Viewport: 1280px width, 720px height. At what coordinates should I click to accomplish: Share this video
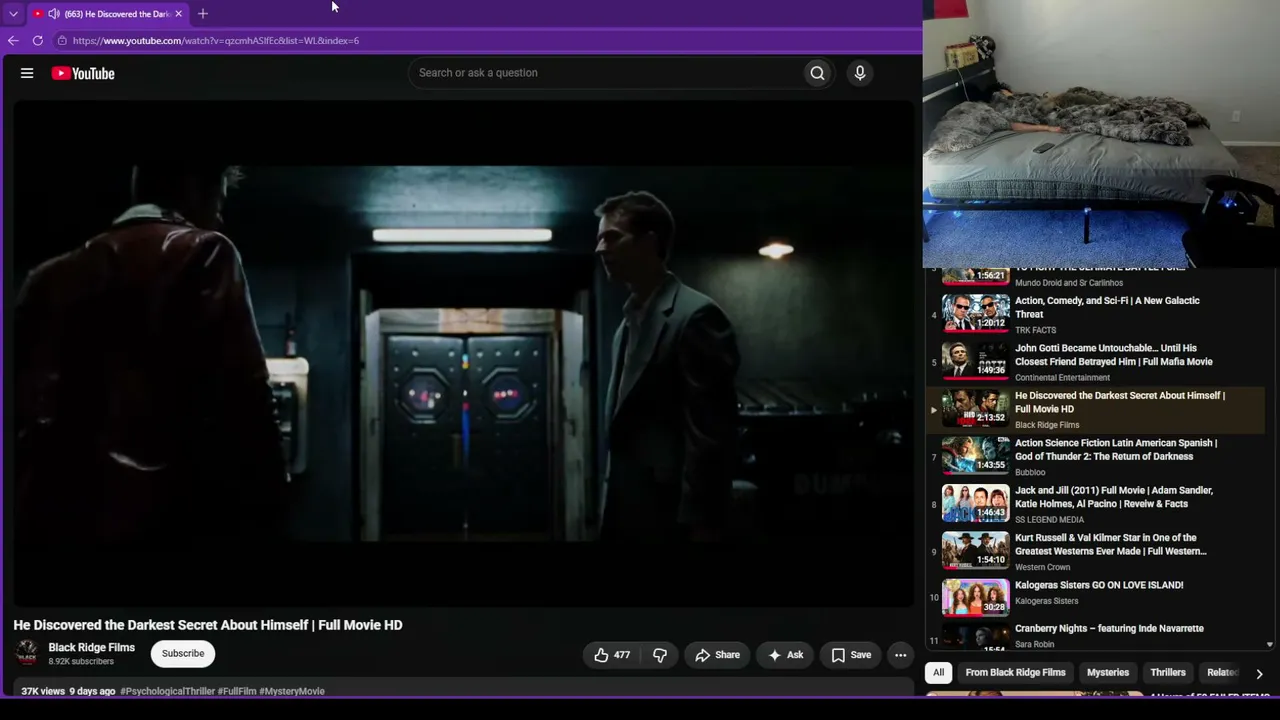(717, 655)
